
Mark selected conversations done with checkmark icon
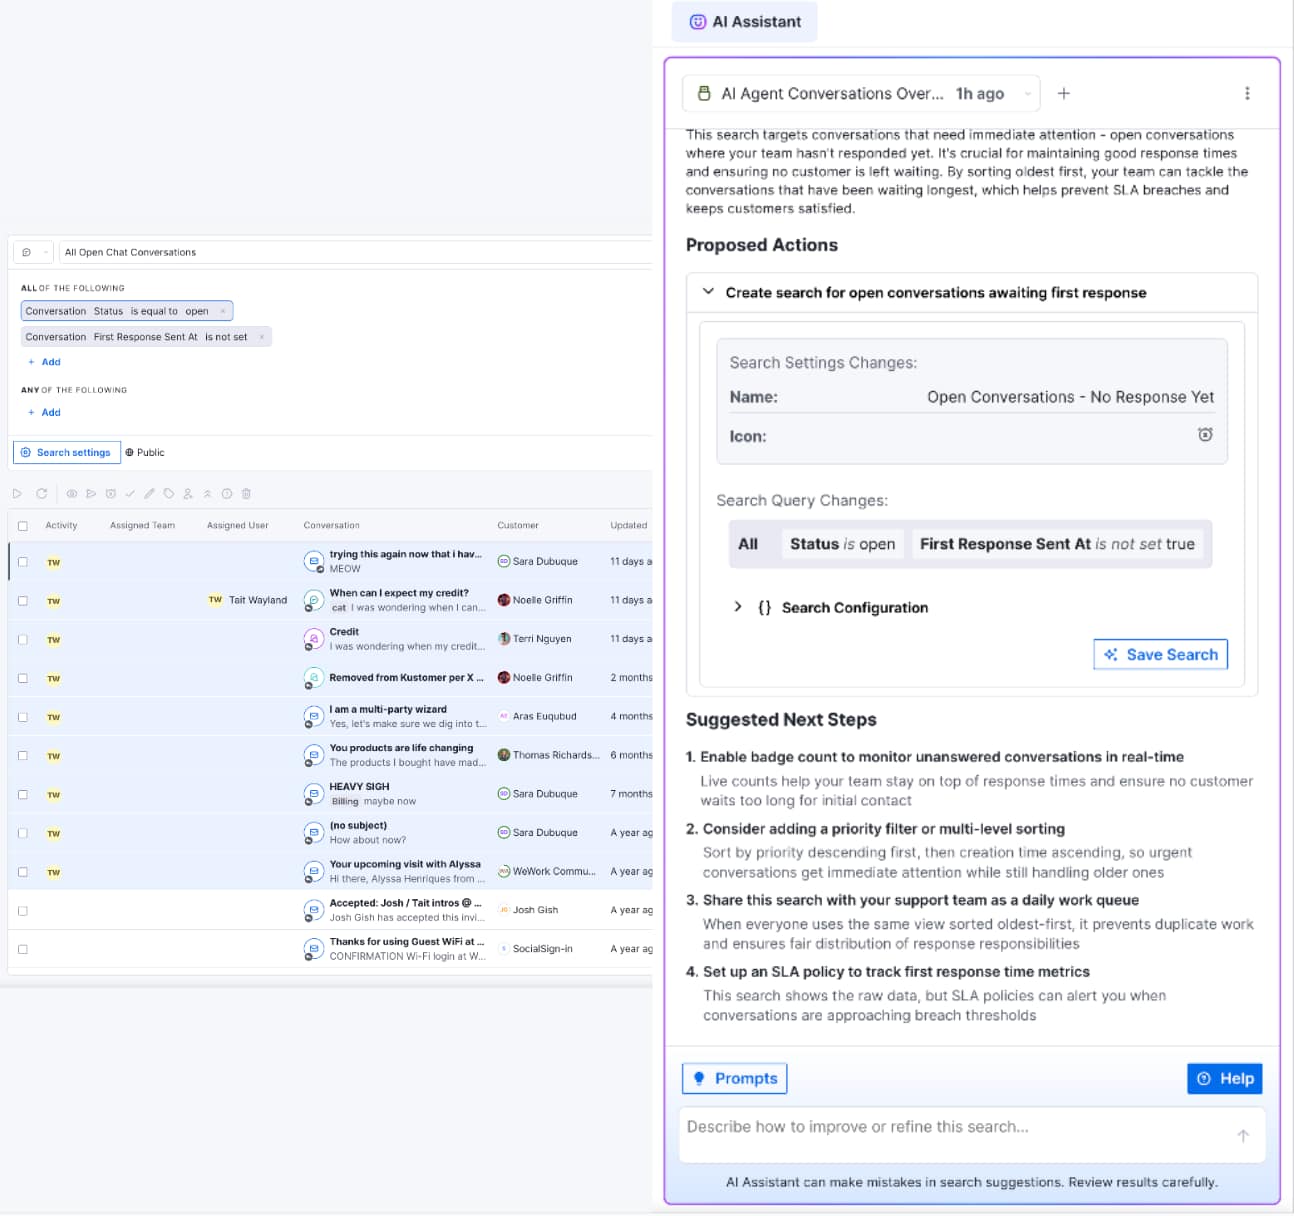[x=130, y=493]
